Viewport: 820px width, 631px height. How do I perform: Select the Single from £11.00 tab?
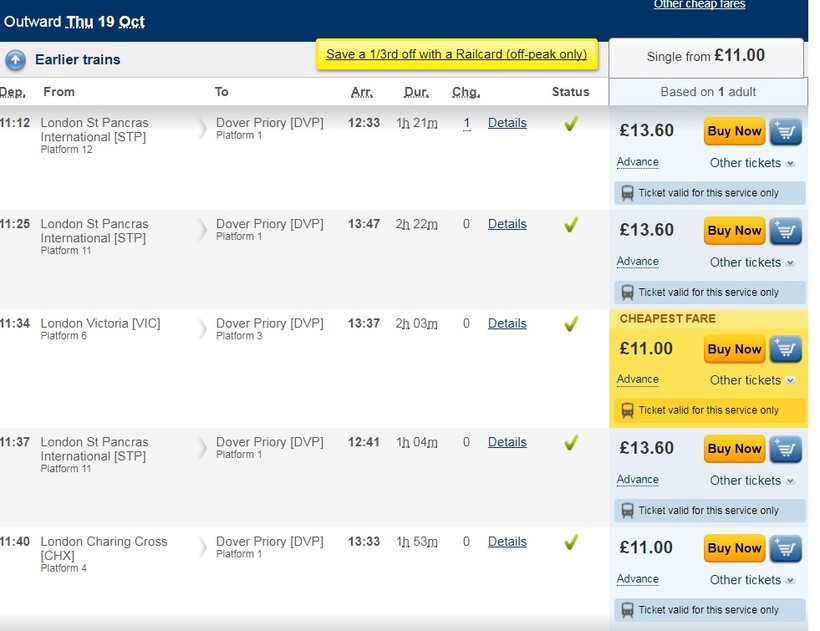click(706, 57)
